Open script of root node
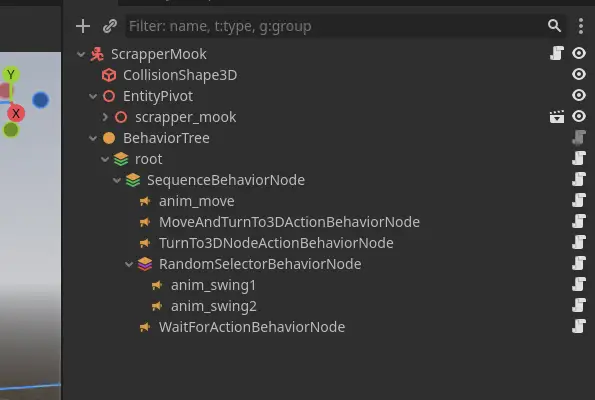Image resolution: width=595 pixels, height=400 pixels. click(x=579, y=158)
